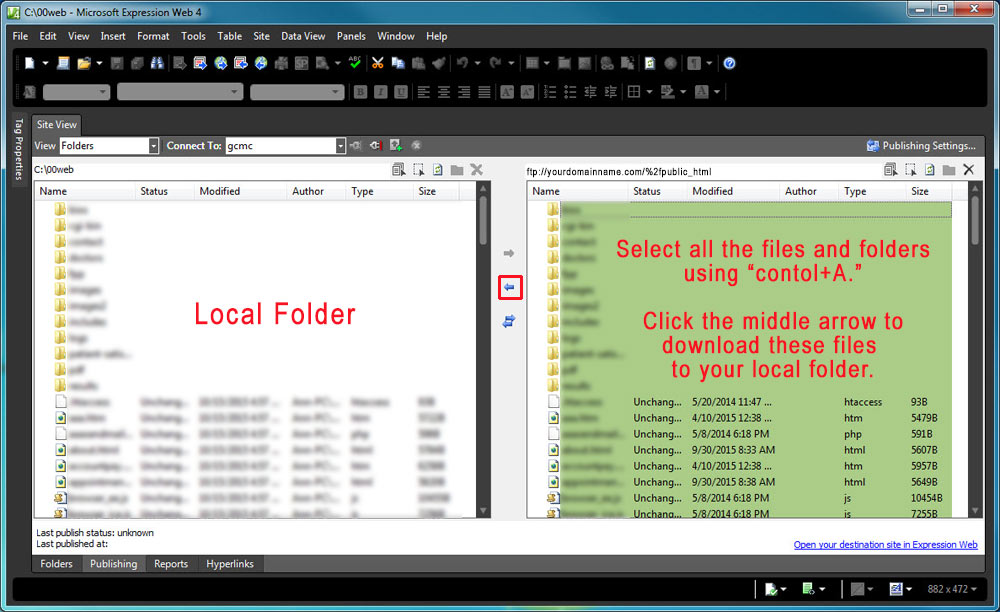Click the Insert Hyperlink icon
This screenshot has height=612, width=1001.
click(607, 63)
